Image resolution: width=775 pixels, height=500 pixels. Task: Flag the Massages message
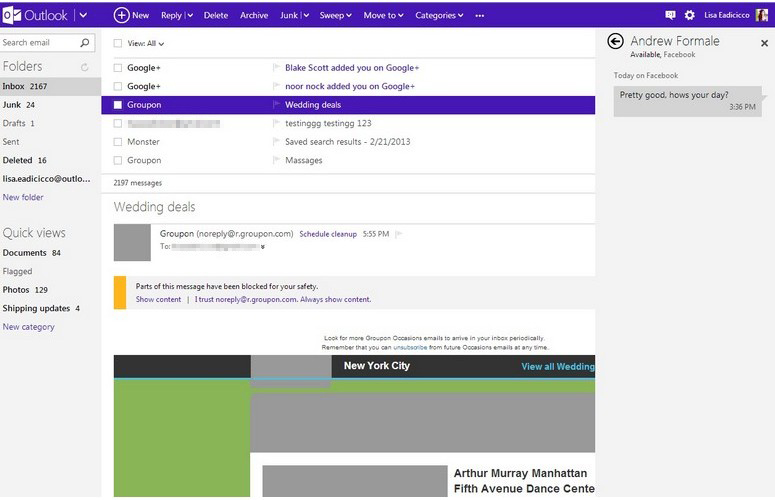276,160
